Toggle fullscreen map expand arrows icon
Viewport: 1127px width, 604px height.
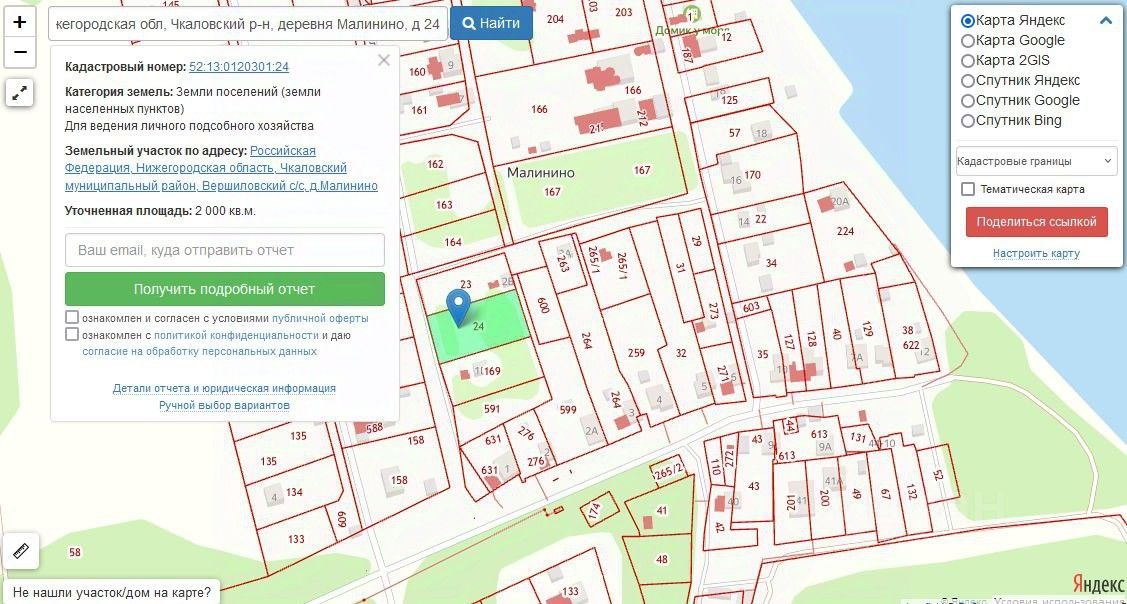tap(20, 92)
